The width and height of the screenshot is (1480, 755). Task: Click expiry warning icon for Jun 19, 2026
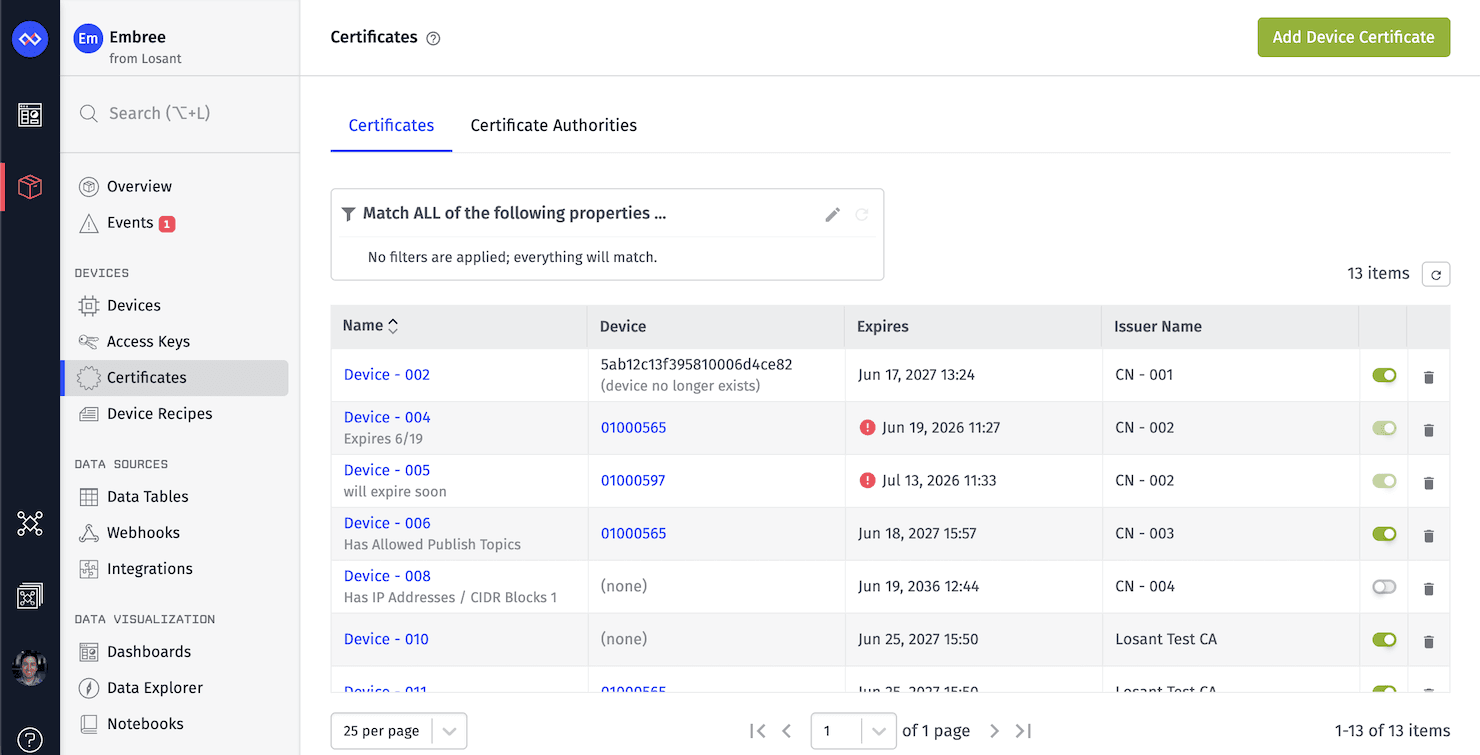click(867, 427)
